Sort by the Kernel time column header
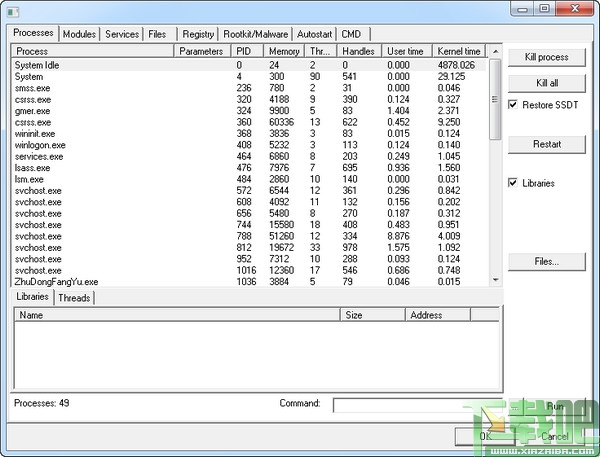600x457 pixels. click(x=458, y=51)
